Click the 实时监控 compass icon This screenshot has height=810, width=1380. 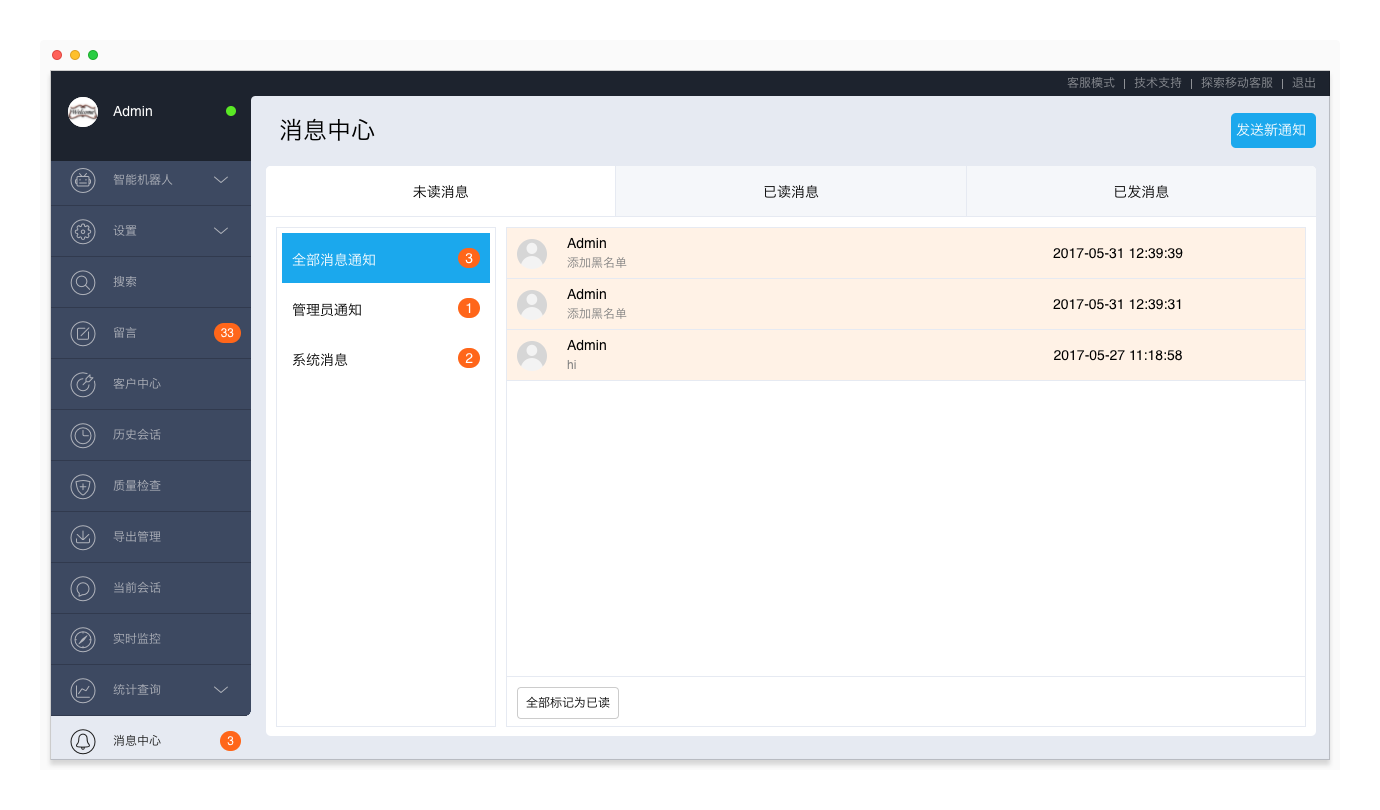(83, 639)
